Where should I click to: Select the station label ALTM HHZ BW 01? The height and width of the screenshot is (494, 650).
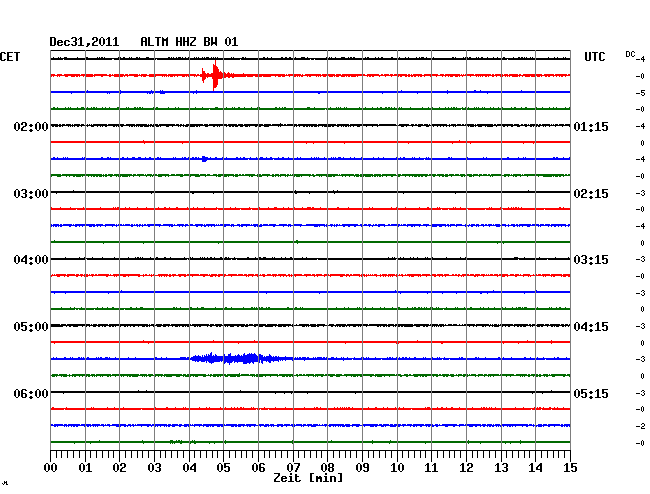189,42
